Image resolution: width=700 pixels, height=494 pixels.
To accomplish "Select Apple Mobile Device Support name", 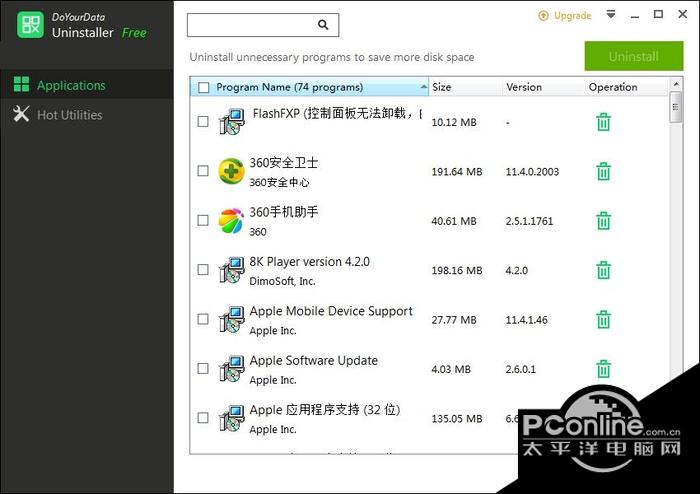I will point(331,311).
